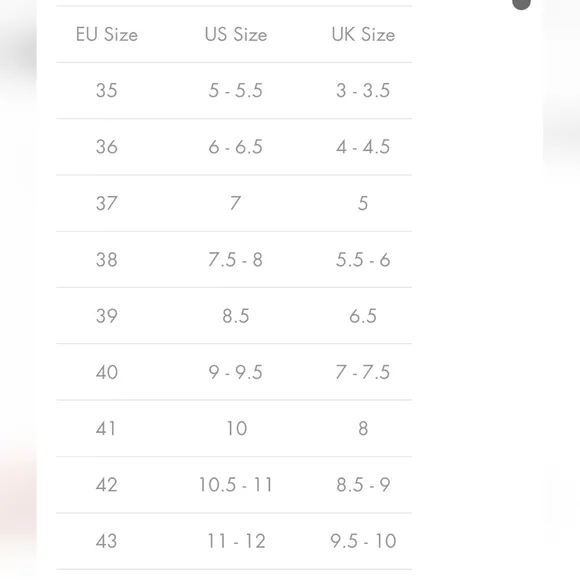Click UK size 5.5 - 6 cell

point(363,260)
